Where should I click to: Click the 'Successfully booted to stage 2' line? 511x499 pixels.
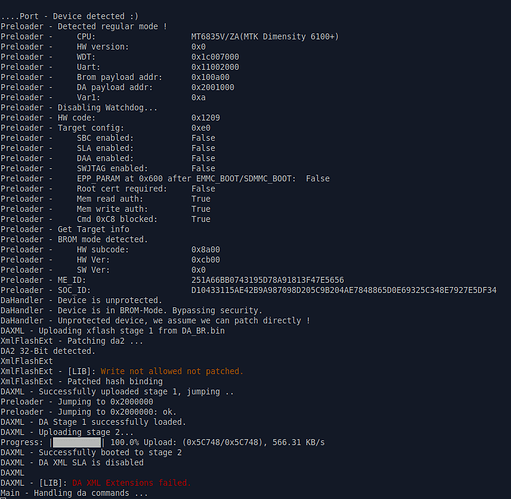pyautogui.click(x=91, y=452)
